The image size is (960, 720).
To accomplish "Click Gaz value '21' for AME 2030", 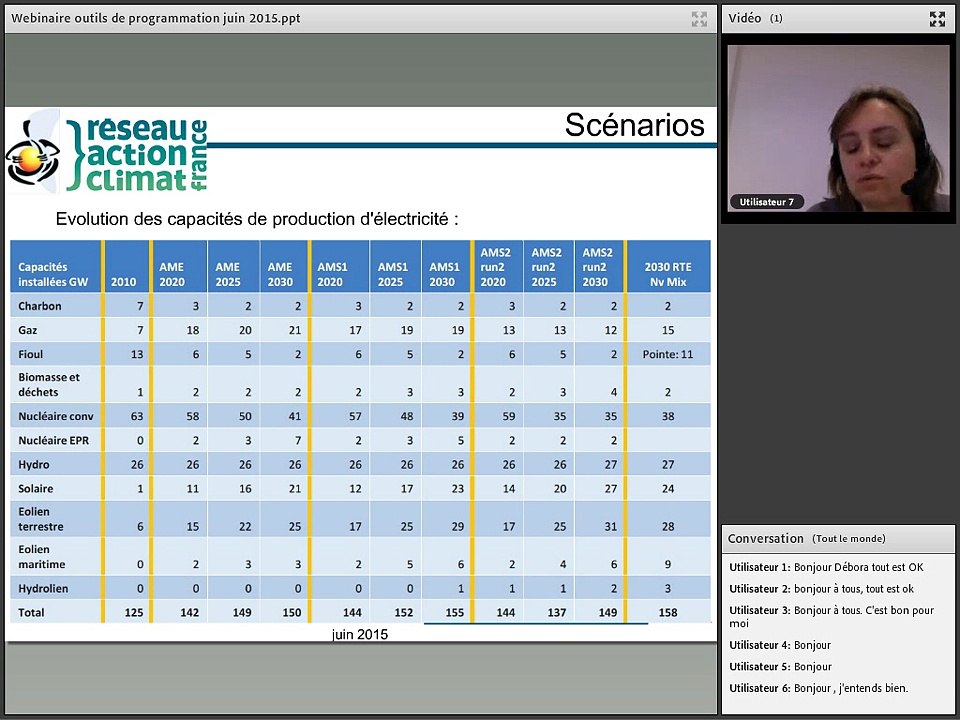I will click(295, 331).
